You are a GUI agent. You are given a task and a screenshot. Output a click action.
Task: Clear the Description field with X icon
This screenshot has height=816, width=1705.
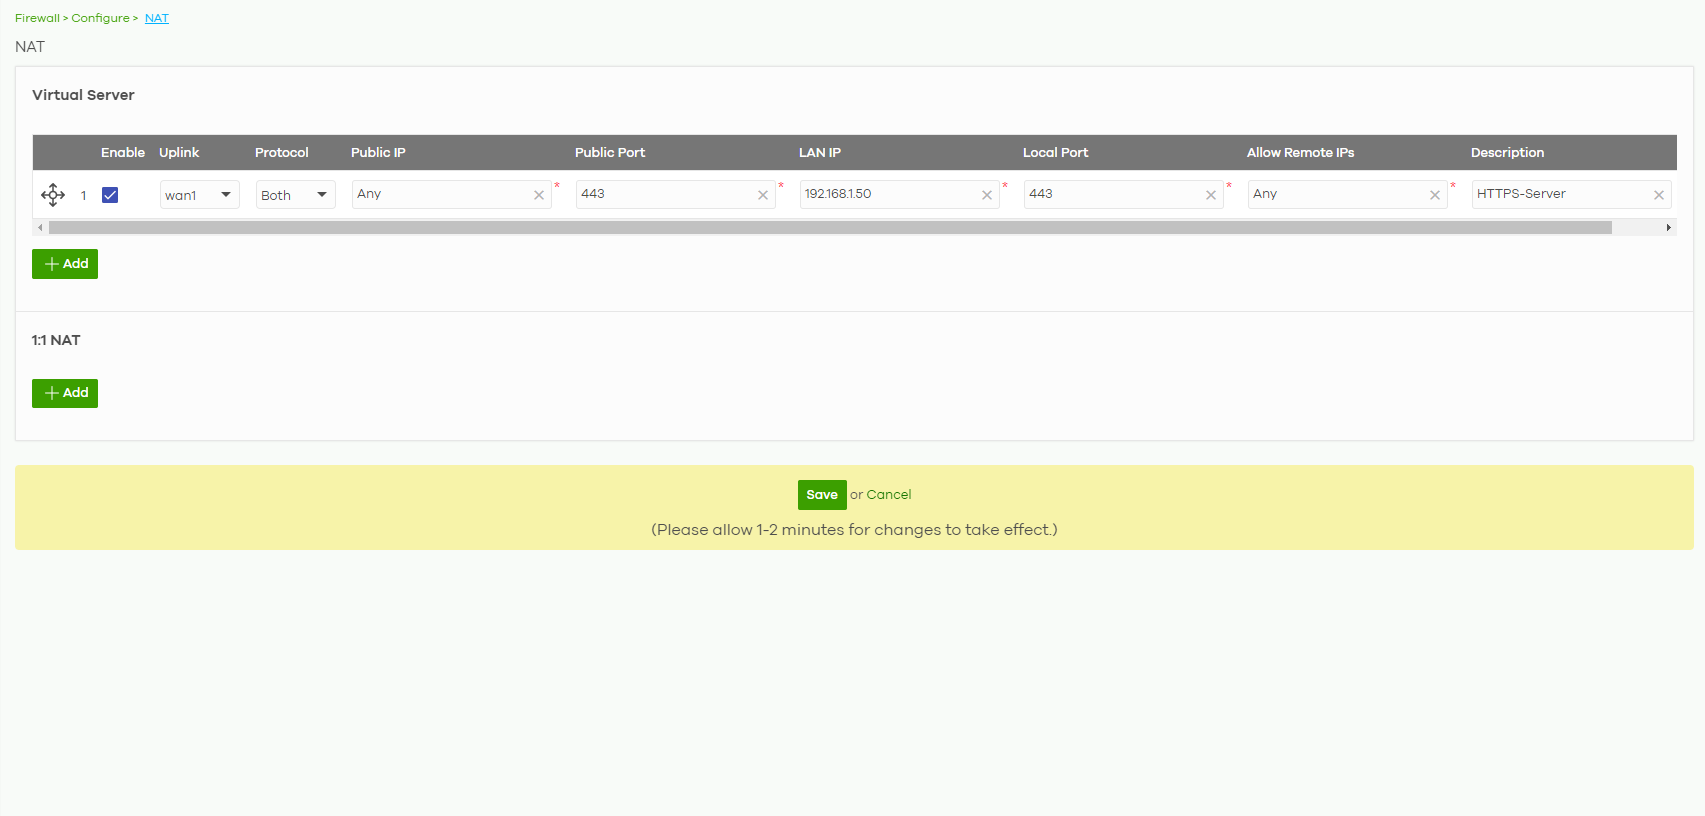pos(1659,195)
